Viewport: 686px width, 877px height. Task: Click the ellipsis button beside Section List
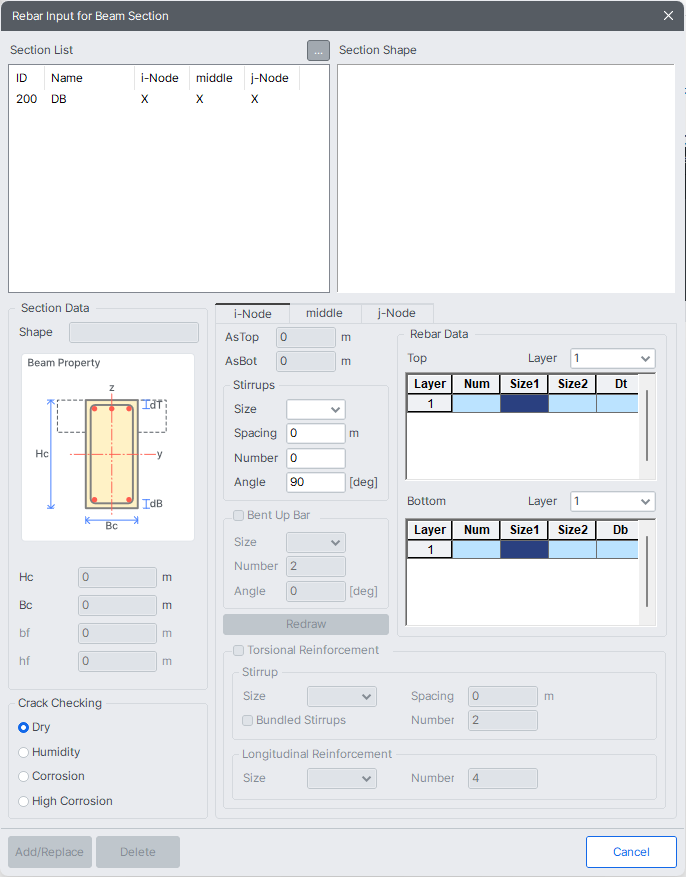pyautogui.click(x=318, y=50)
